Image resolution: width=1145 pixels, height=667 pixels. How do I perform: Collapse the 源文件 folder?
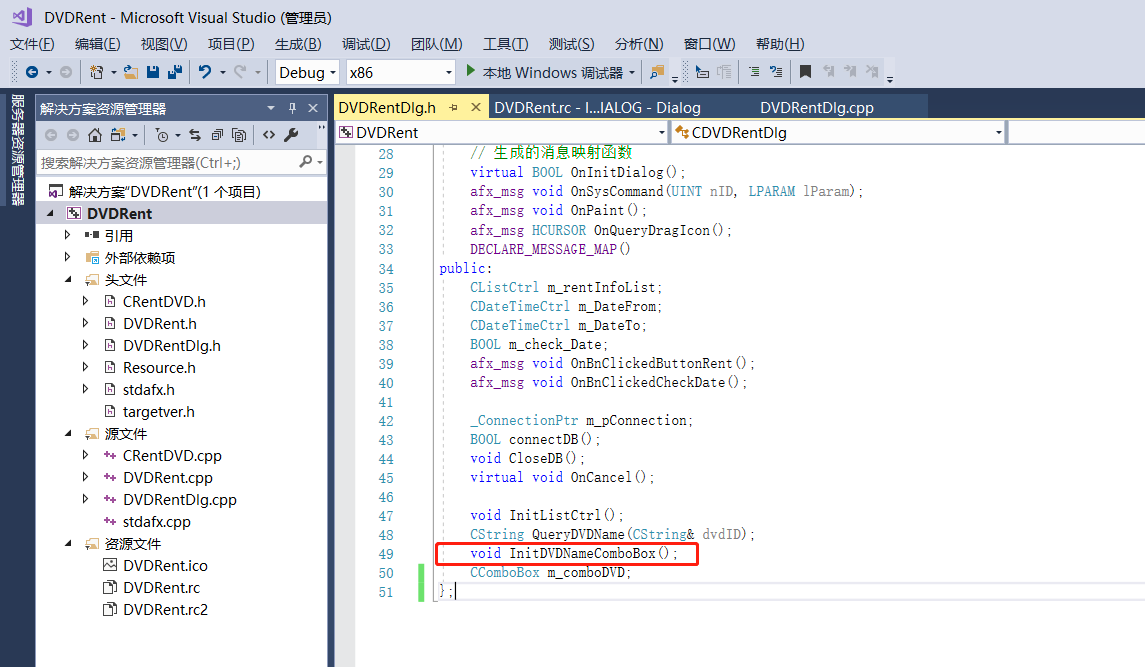point(68,433)
